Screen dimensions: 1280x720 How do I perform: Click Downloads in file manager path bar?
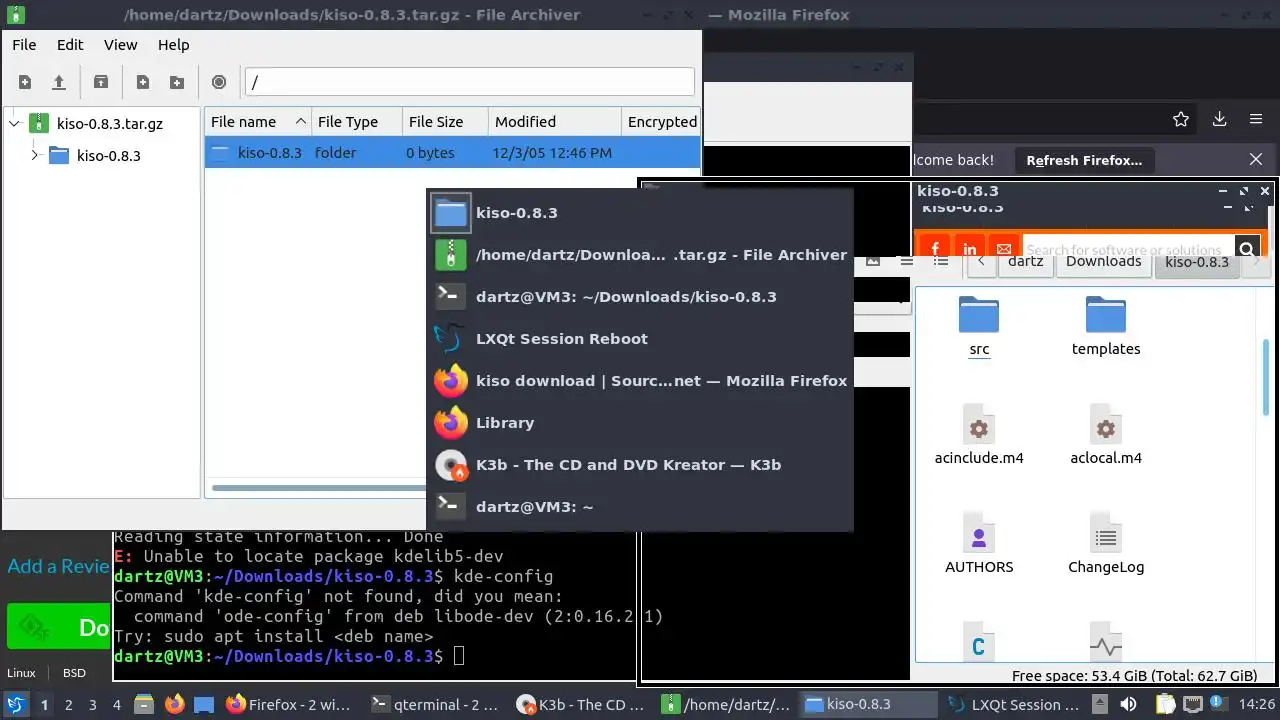coord(1103,262)
